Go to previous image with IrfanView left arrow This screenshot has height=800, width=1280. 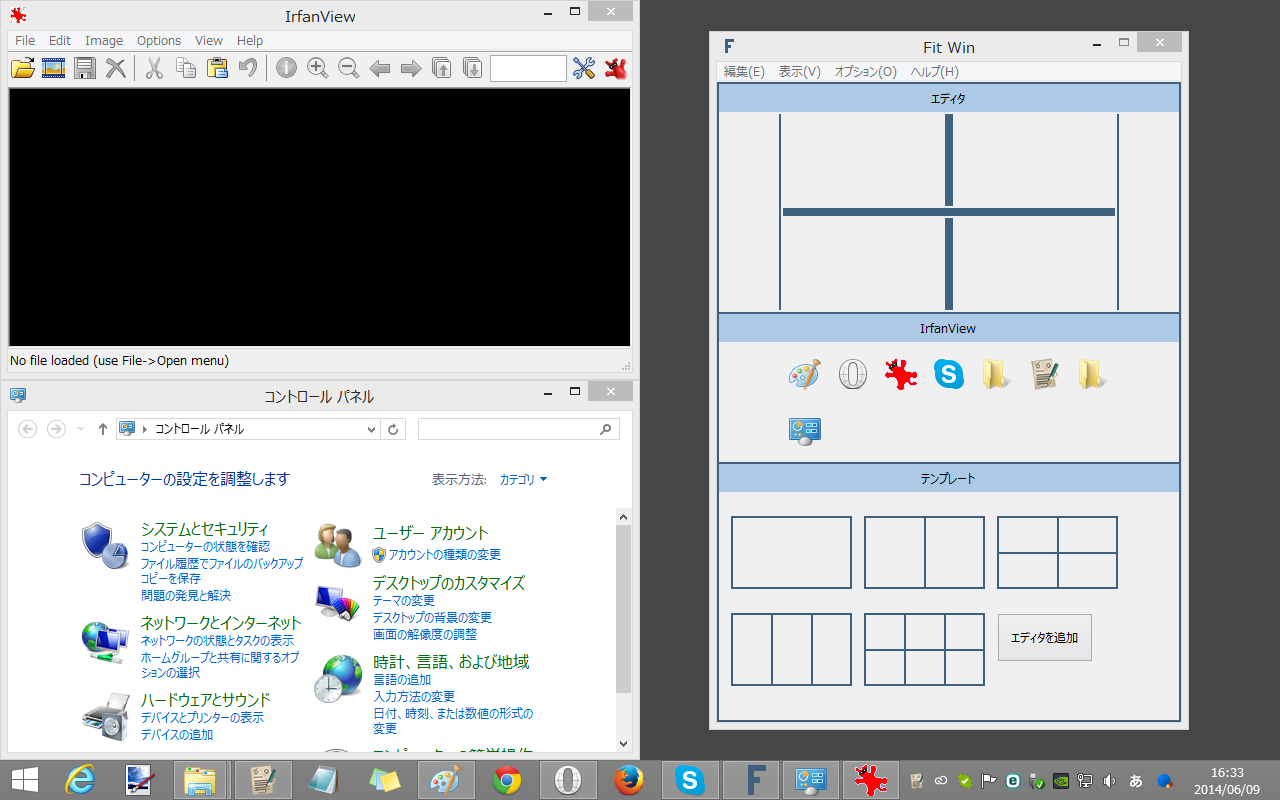click(380, 68)
